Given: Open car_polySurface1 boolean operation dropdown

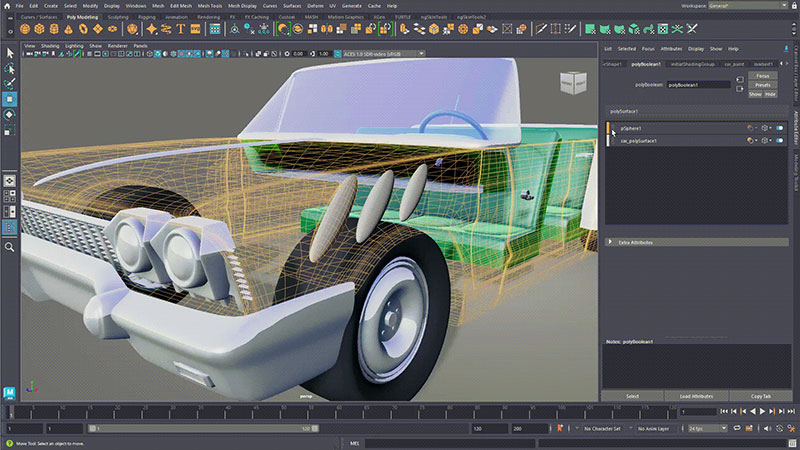Looking at the screenshot, I should 751,140.
